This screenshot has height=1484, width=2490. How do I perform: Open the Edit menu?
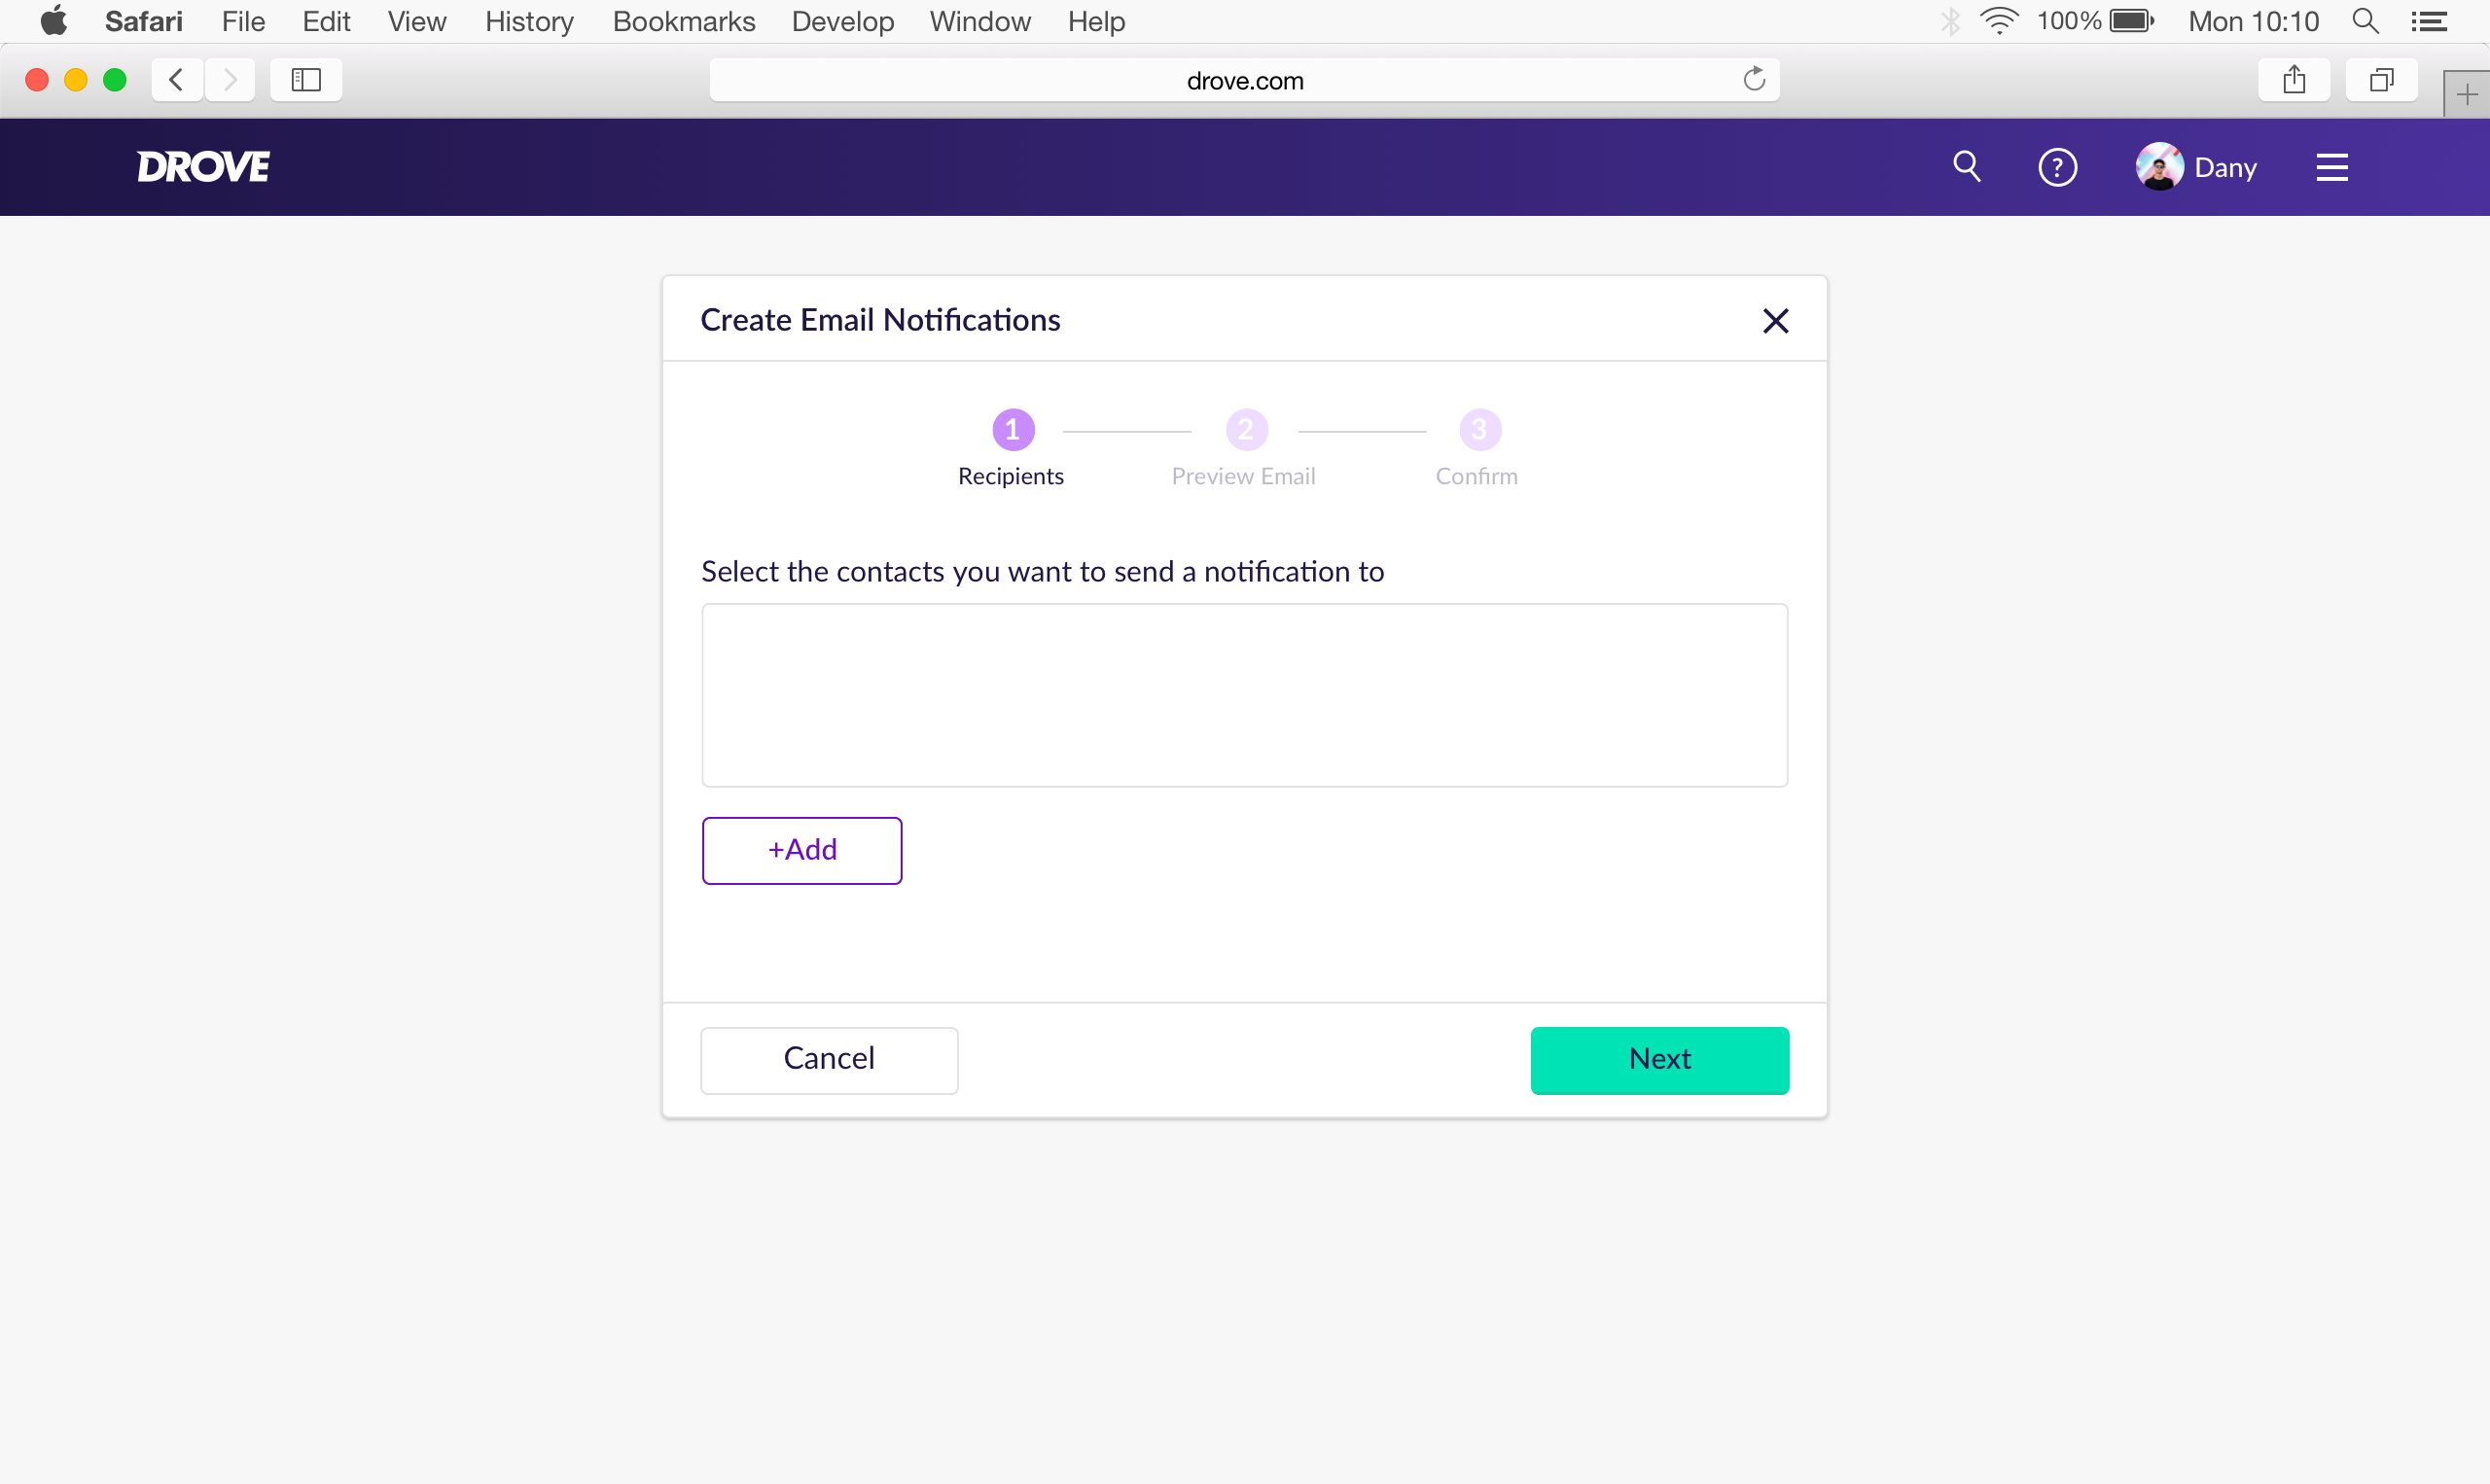(x=326, y=21)
